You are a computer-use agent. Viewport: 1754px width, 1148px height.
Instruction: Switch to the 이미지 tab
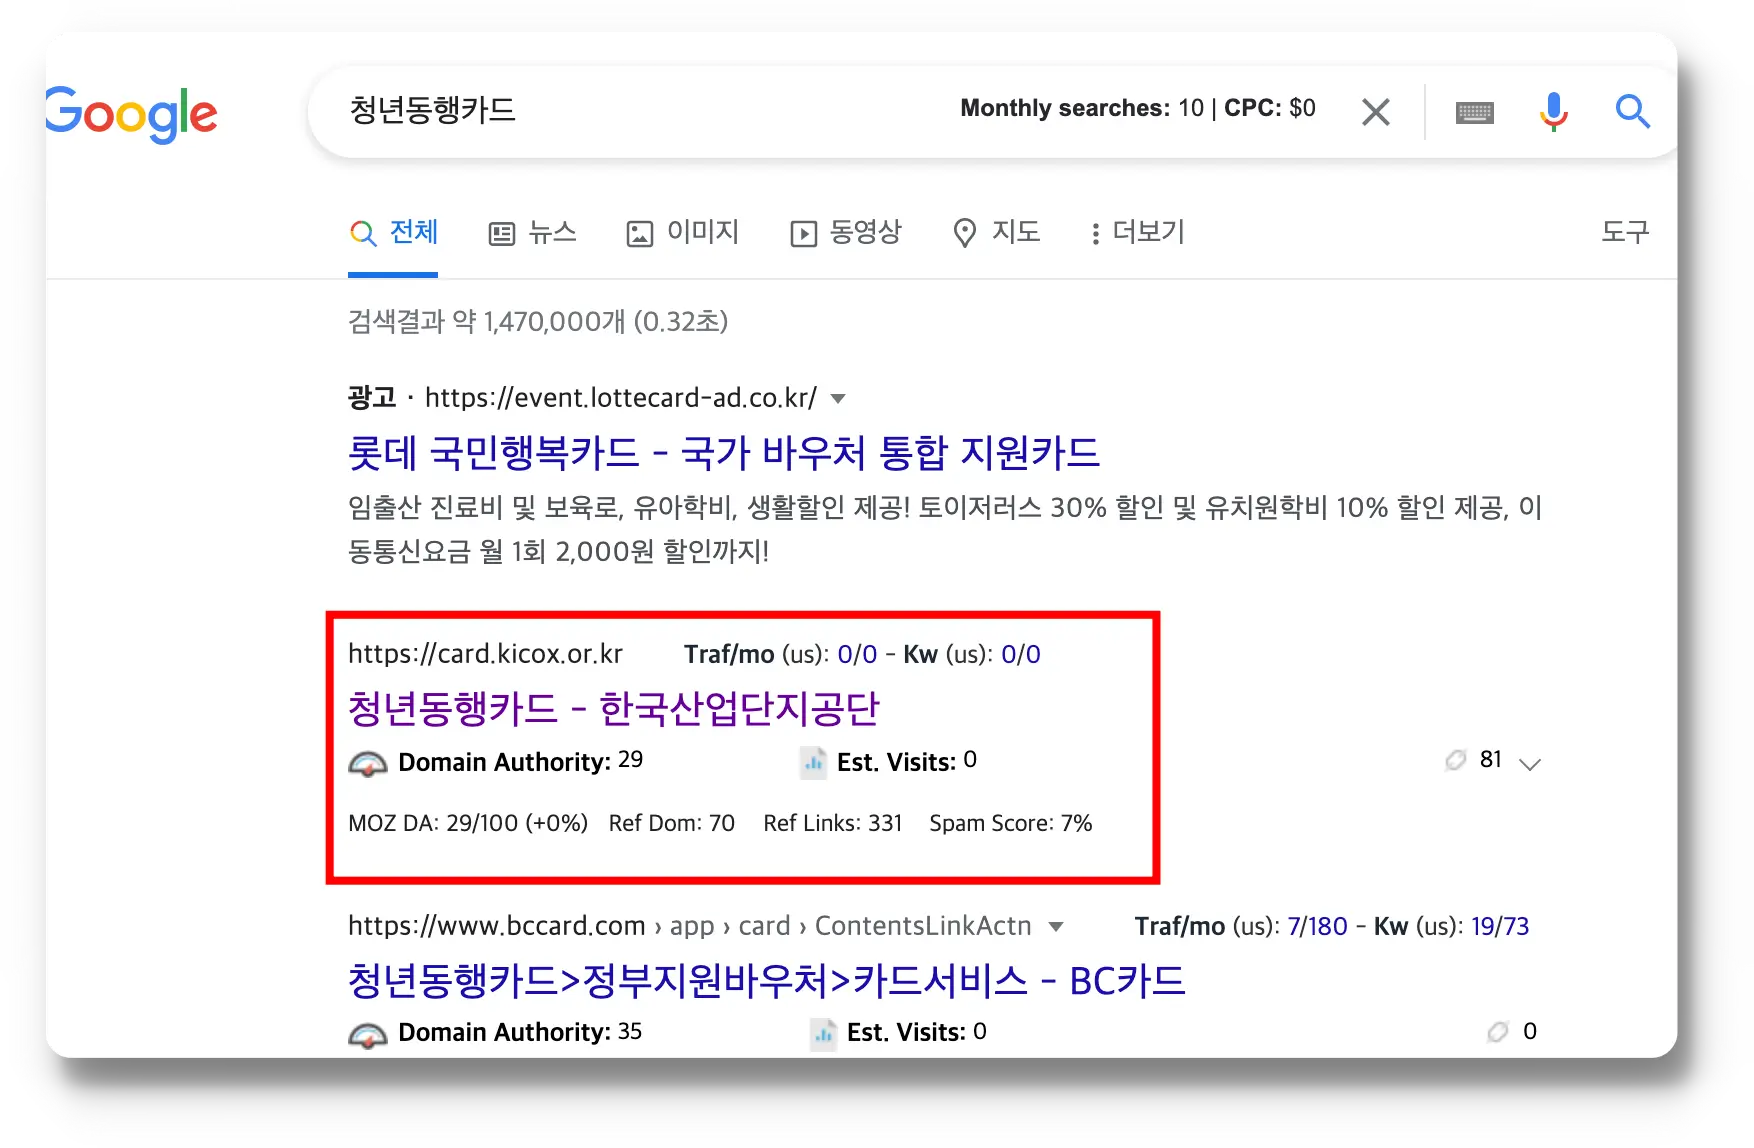tap(682, 233)
